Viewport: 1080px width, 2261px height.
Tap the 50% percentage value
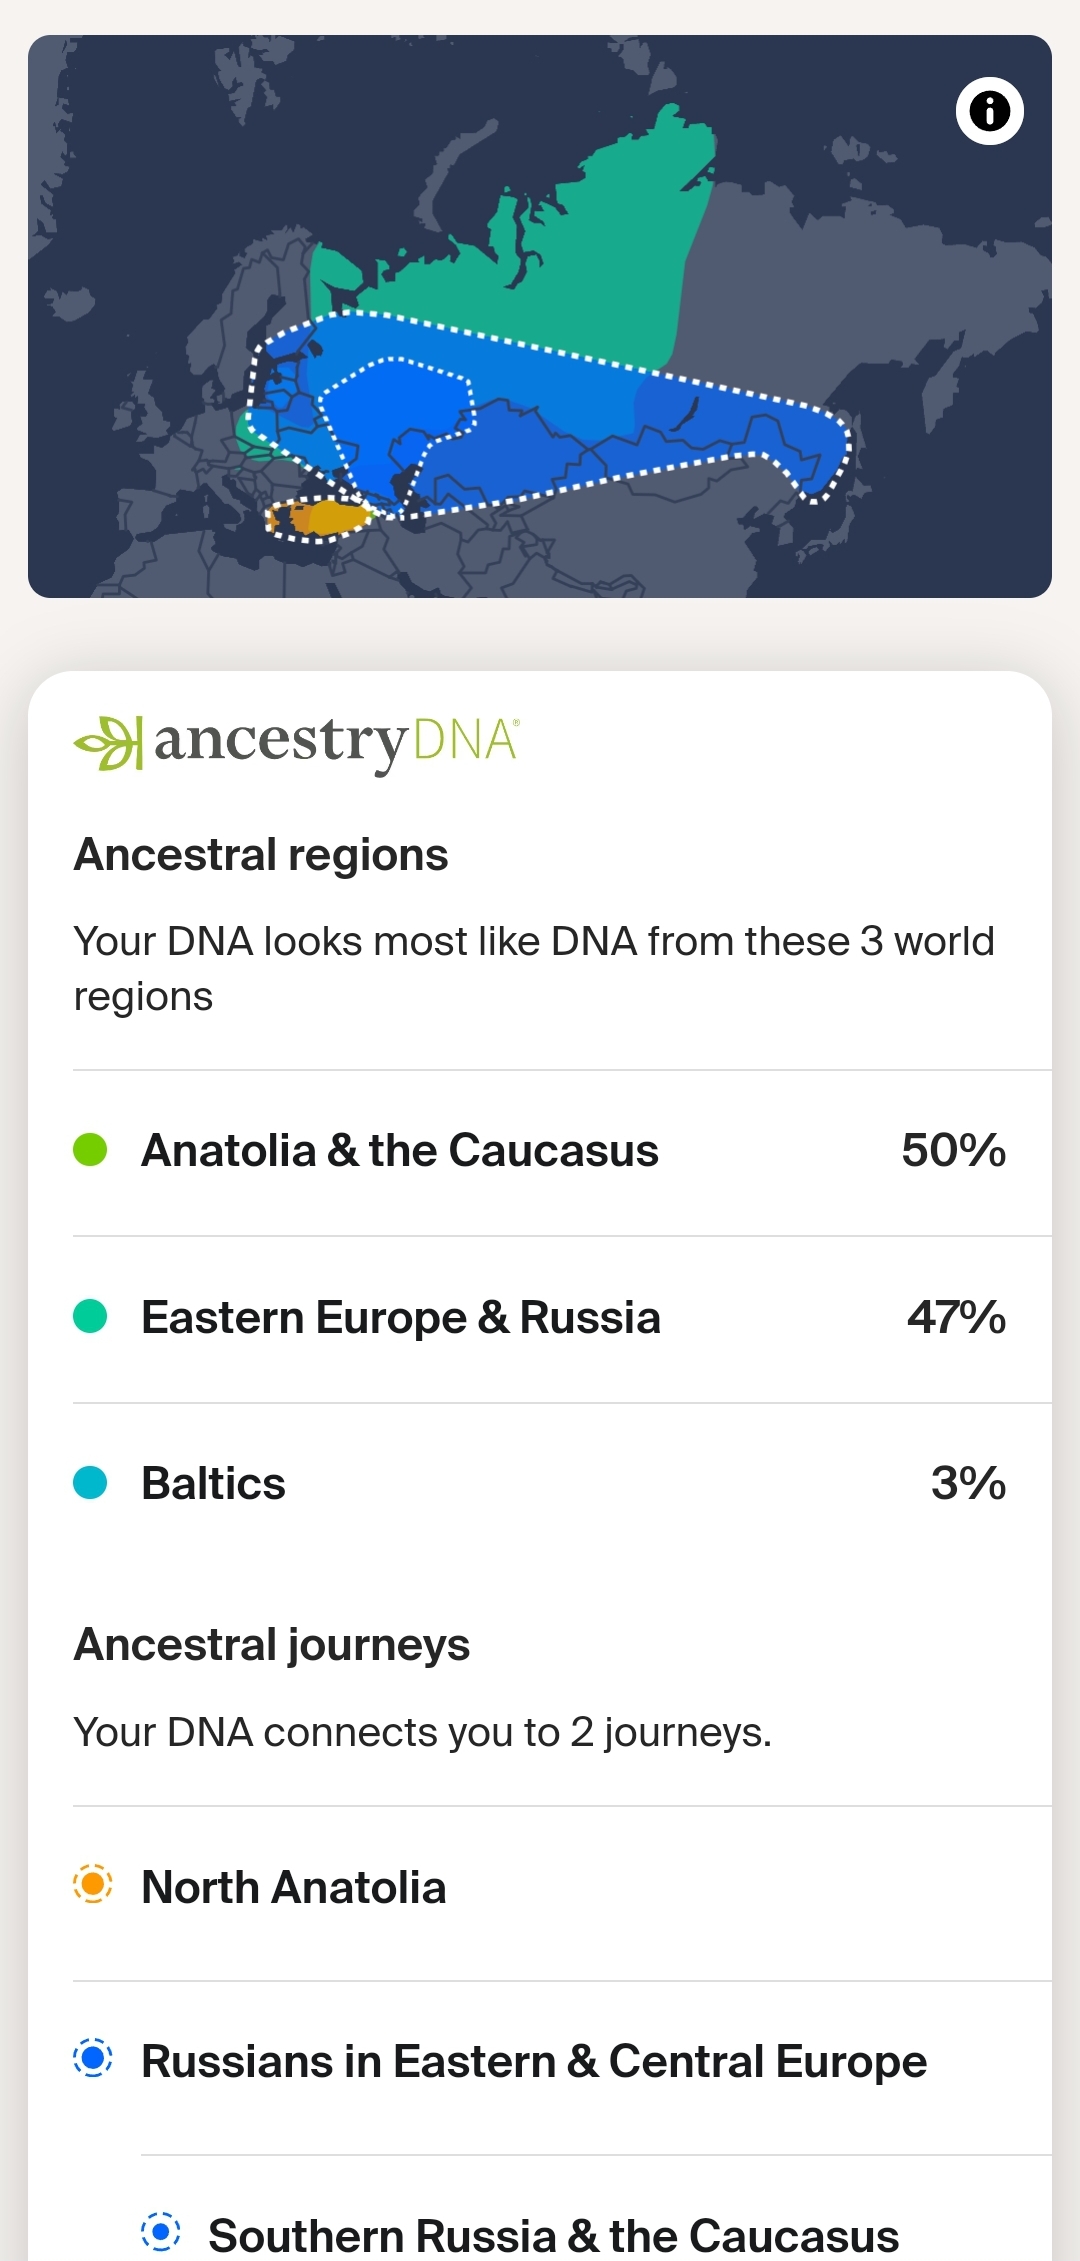tap(953, 1151)
